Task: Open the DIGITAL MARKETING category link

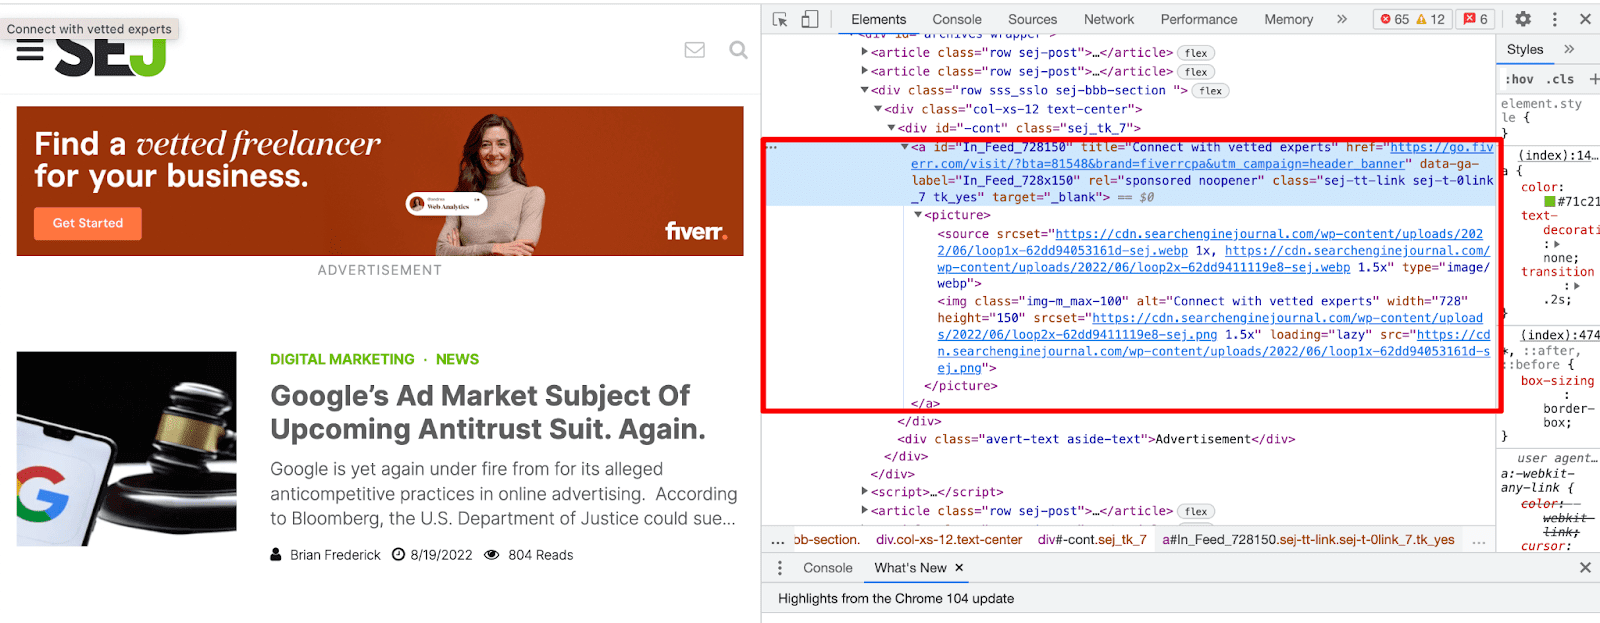Action: [x=342, y=359]
